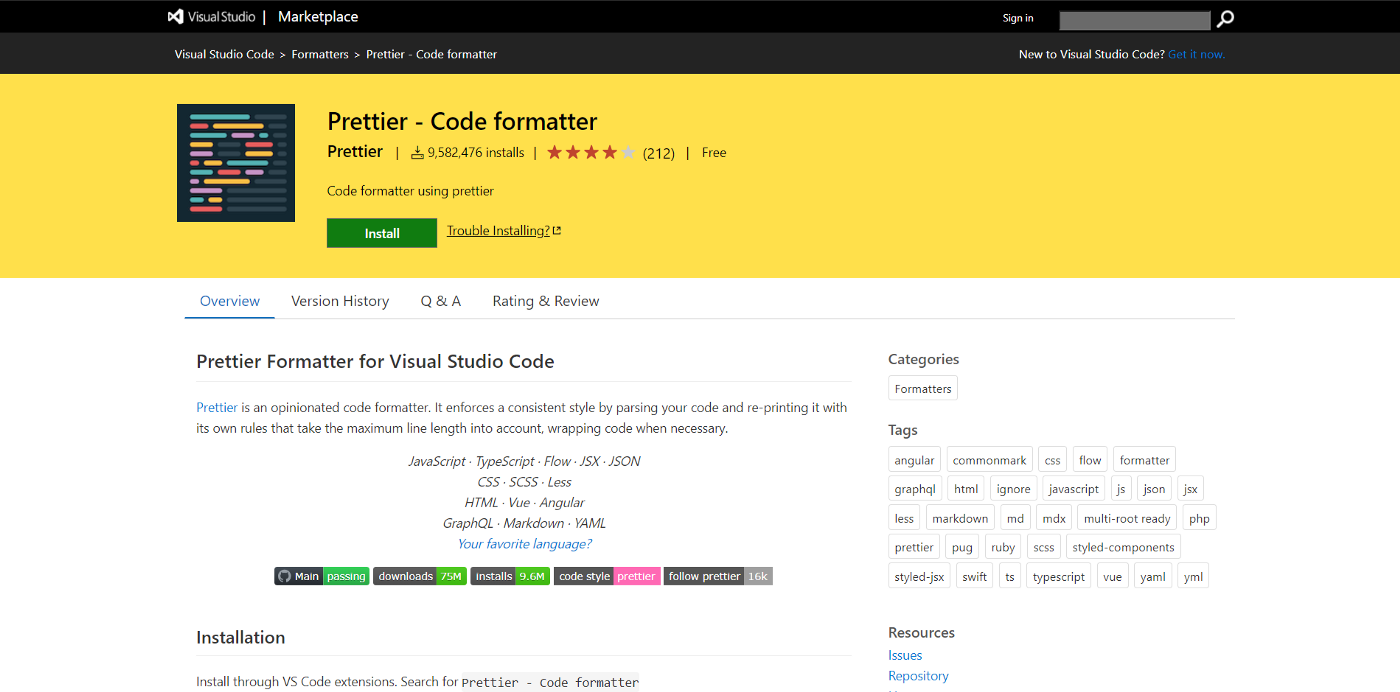1400x692 pixels.
Task: Select the yaml tag
Action: click(x=1153, y=576)
